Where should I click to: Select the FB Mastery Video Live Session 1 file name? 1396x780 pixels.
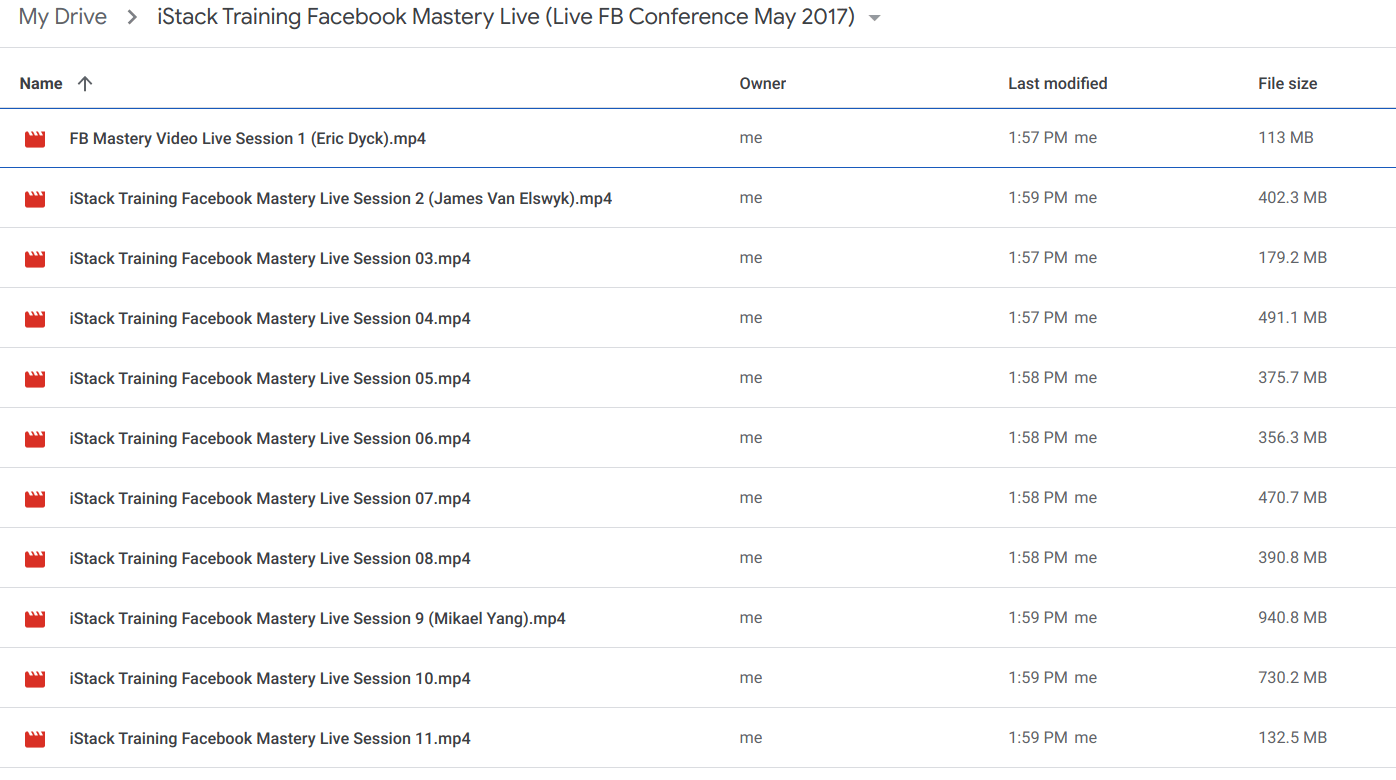(247, 139)
